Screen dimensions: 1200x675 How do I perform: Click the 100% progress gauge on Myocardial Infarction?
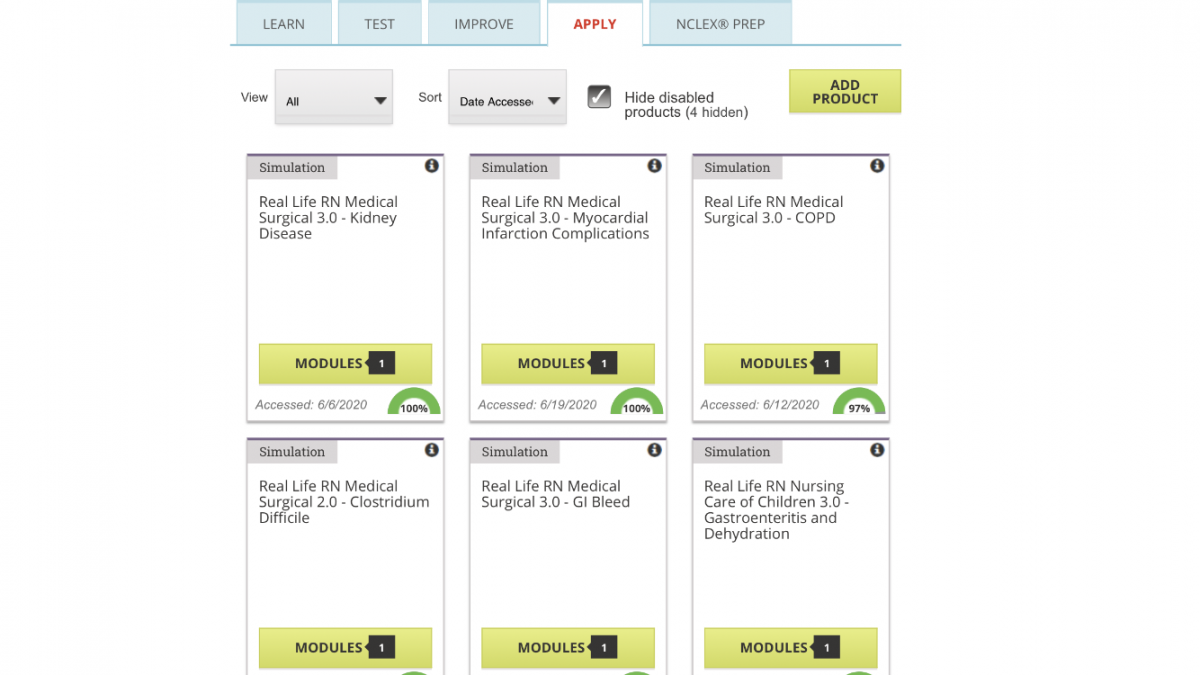[637, 402]
